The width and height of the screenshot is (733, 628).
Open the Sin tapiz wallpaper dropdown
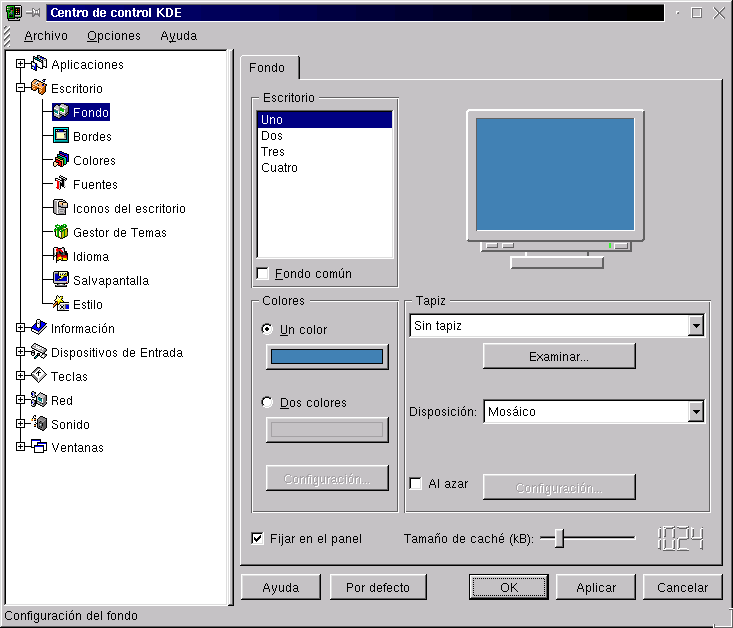tap(696, 326)
